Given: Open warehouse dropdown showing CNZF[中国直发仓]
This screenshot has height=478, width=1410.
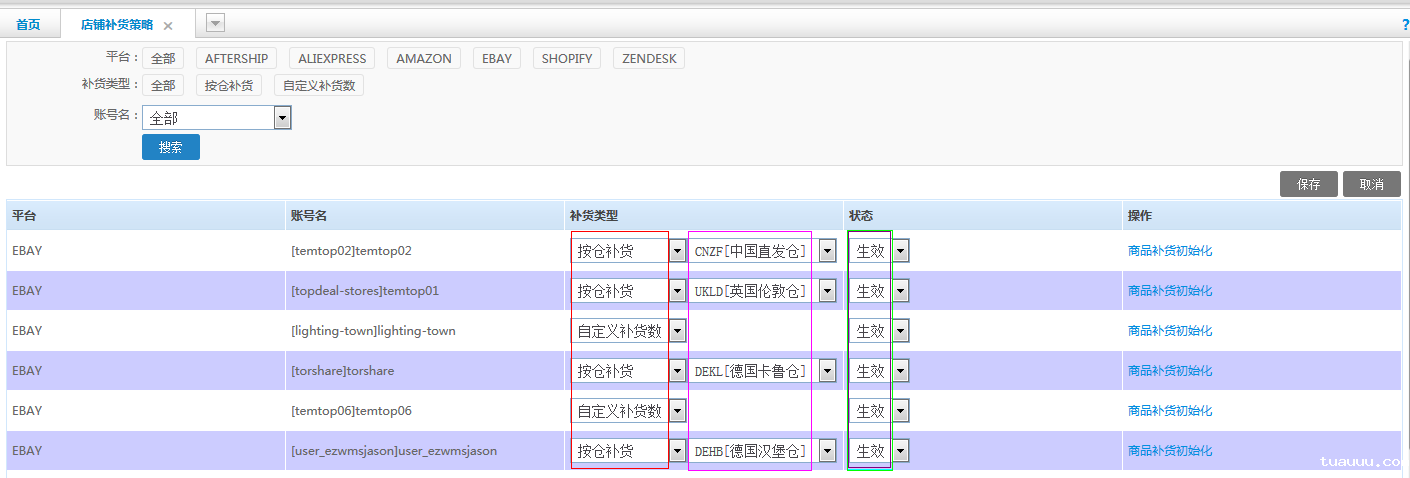Looking at the screenshot, I should 763,251.
